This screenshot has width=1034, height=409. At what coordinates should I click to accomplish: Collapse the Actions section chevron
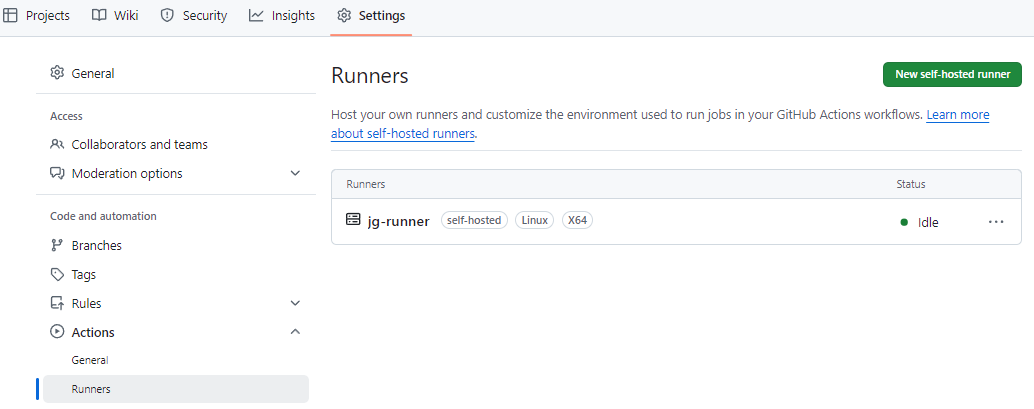pos(295,331)
